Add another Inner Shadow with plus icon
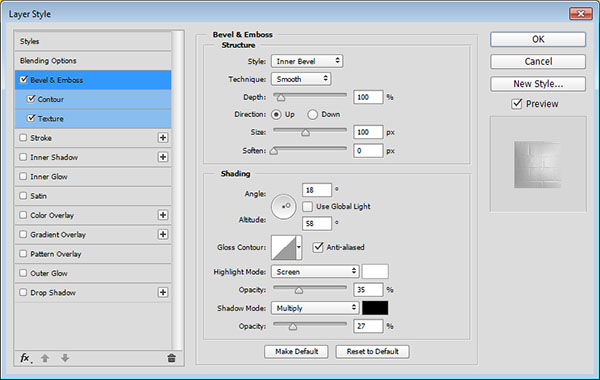This screenshot has height=380, width=600. click(163, 157)
